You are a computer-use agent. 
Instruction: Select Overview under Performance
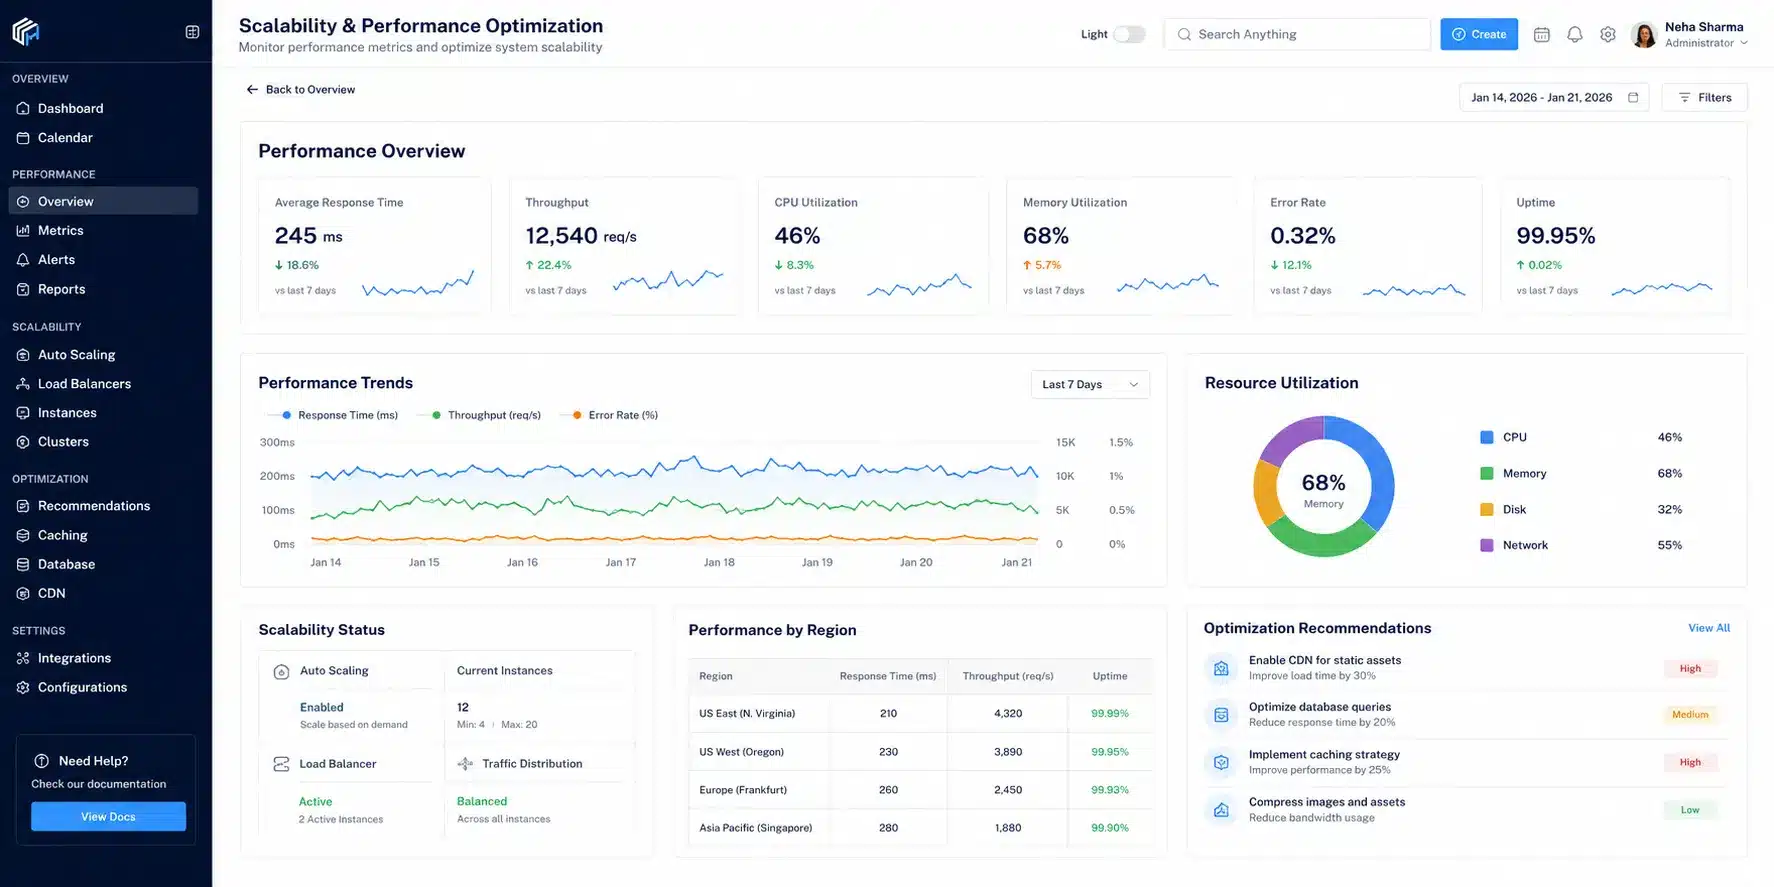point(103,201)
